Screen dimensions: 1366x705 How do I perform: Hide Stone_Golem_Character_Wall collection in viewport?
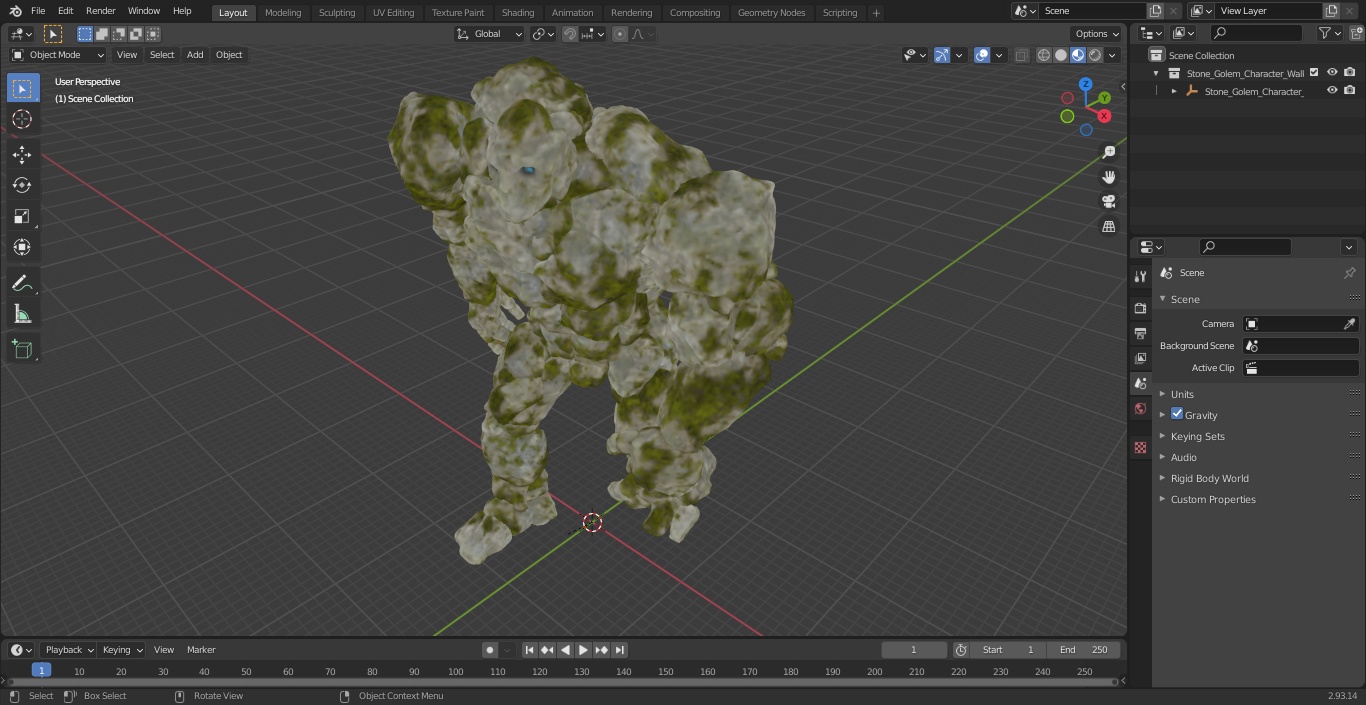(x=1332, y=73)
